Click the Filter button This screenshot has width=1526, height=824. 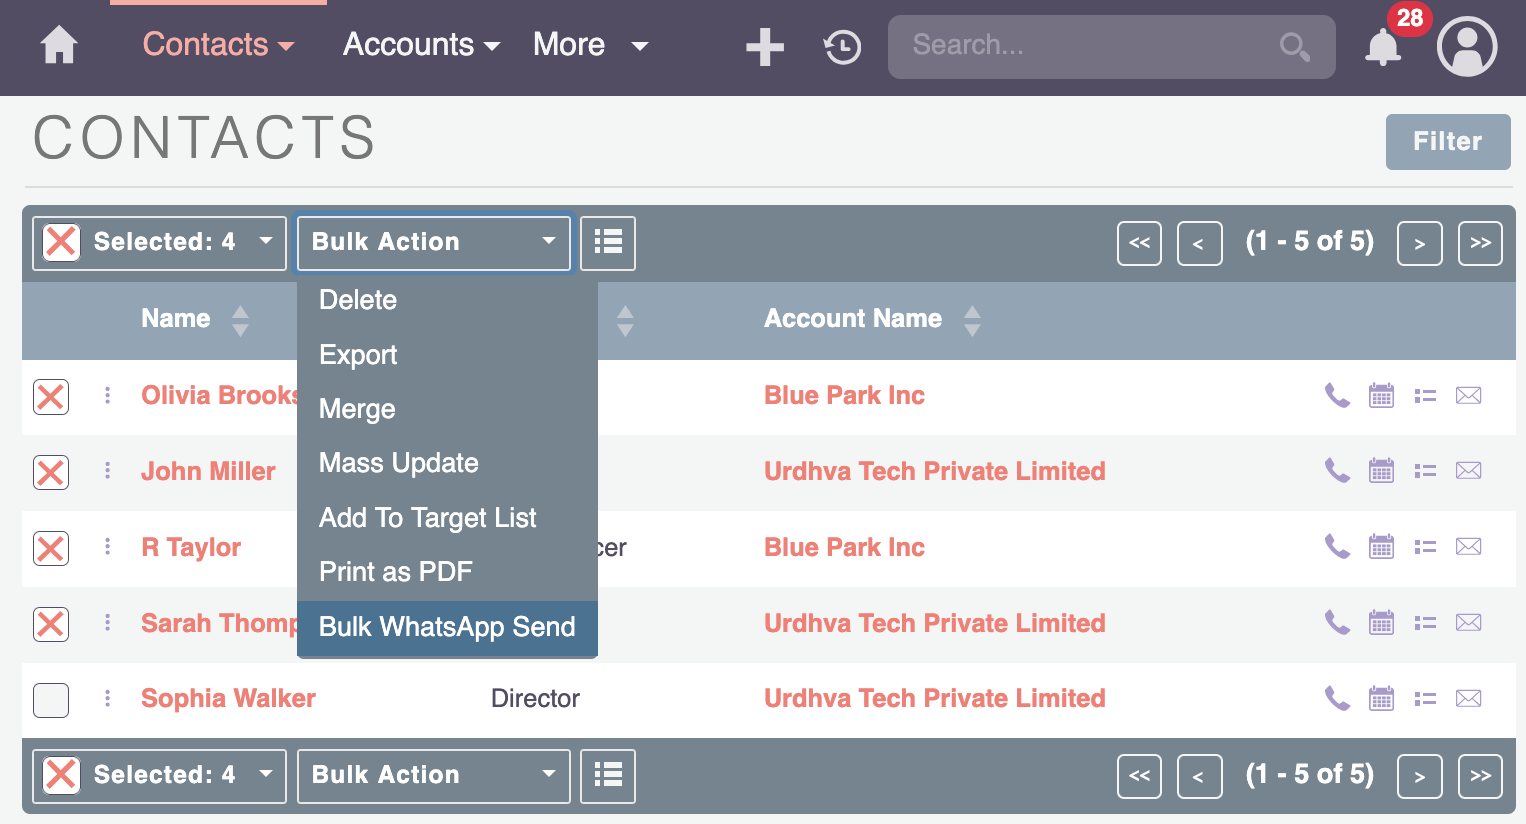click(x=1447, y=141)
